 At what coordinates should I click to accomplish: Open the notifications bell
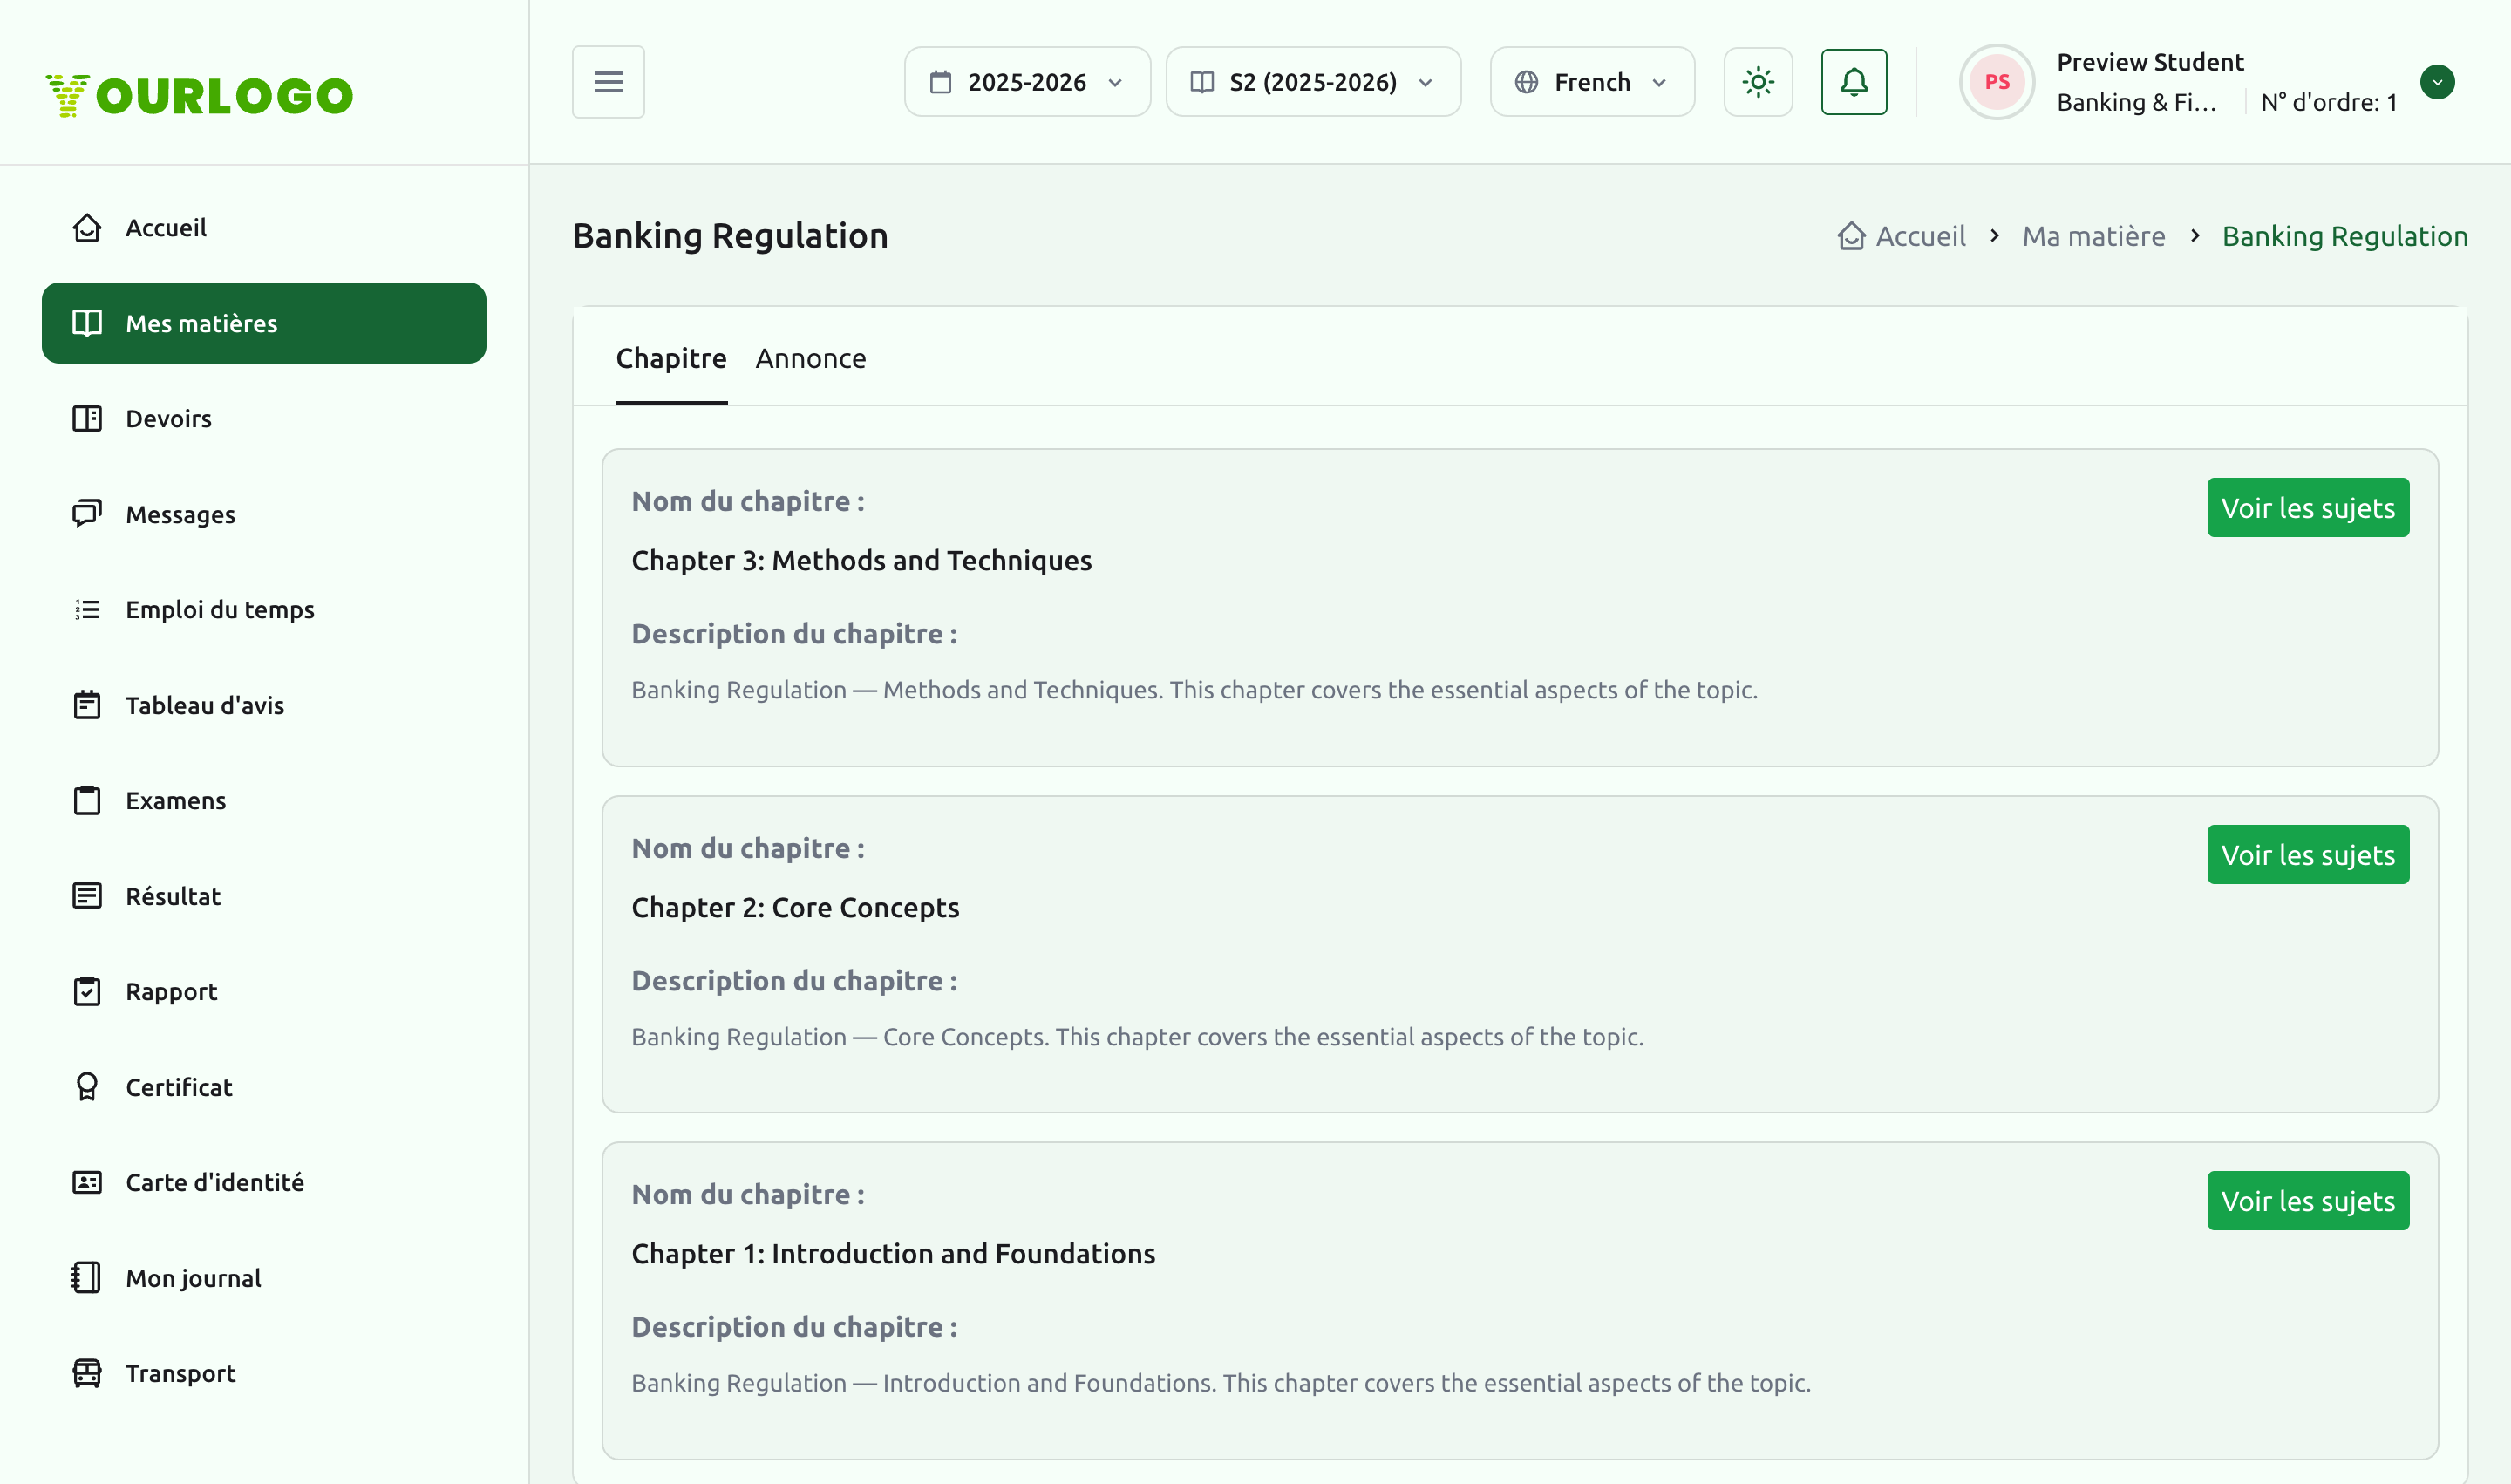(x=1854, y=82)
